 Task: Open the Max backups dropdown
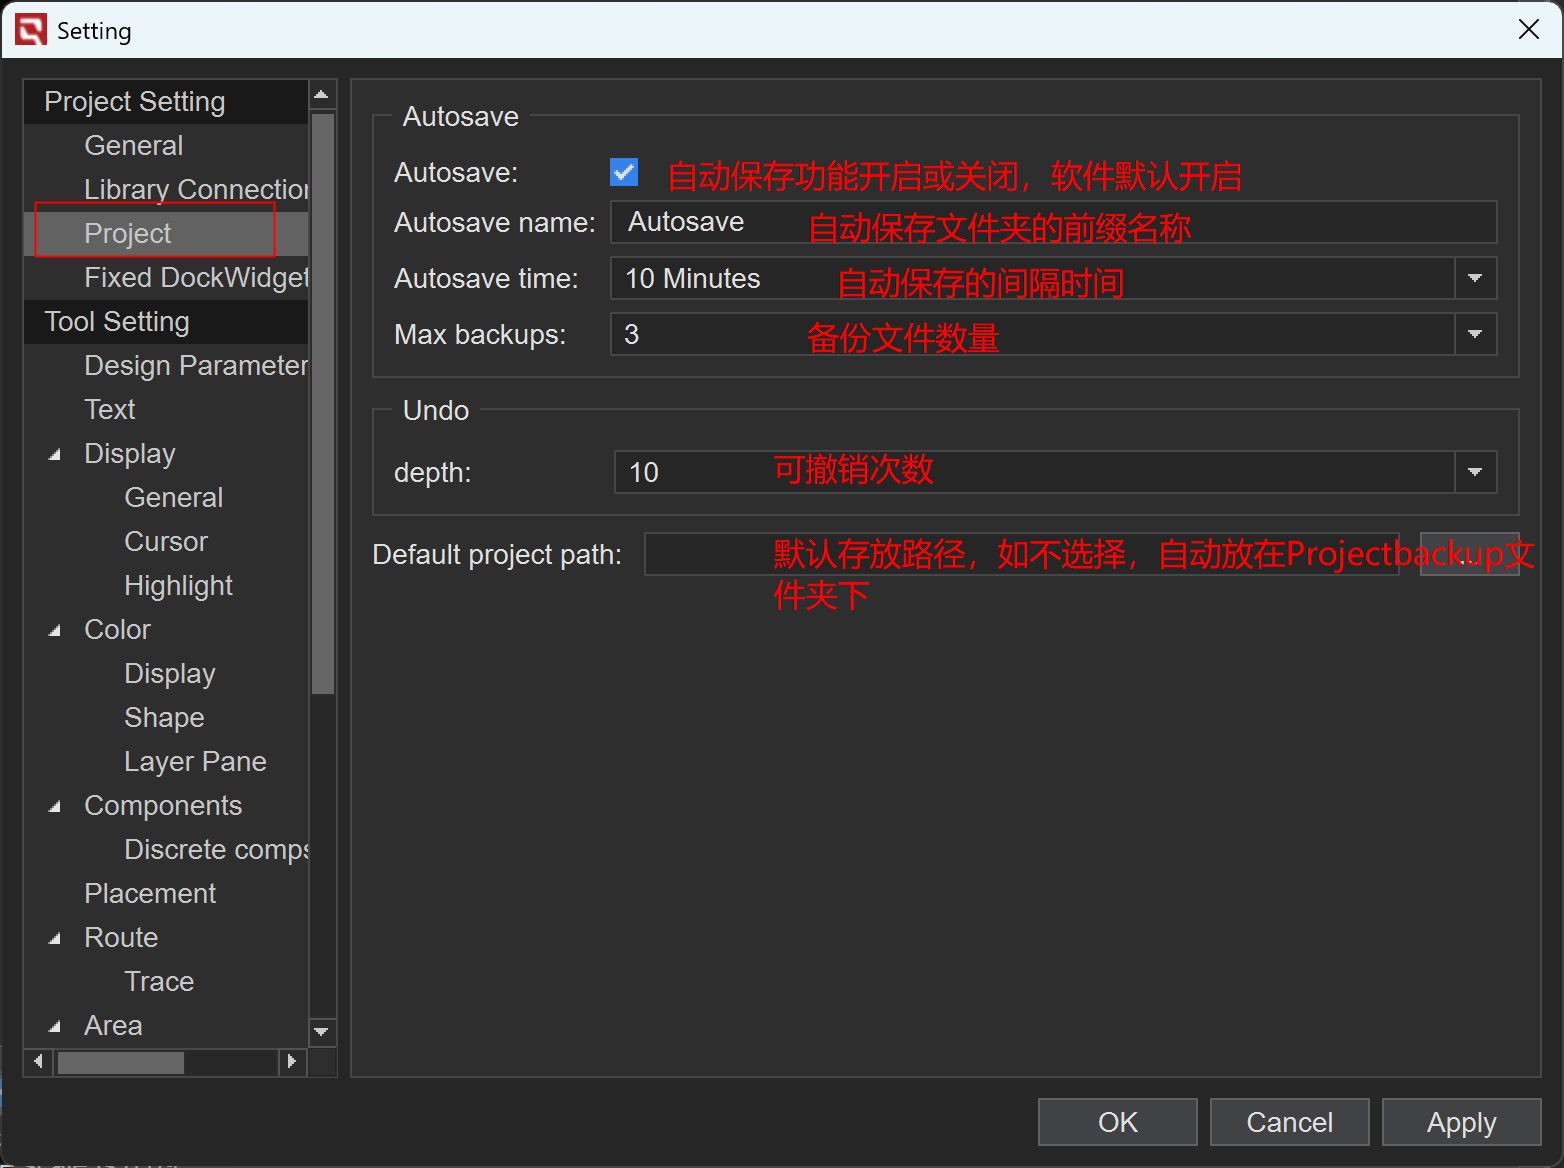click(x=1474, y=334)
